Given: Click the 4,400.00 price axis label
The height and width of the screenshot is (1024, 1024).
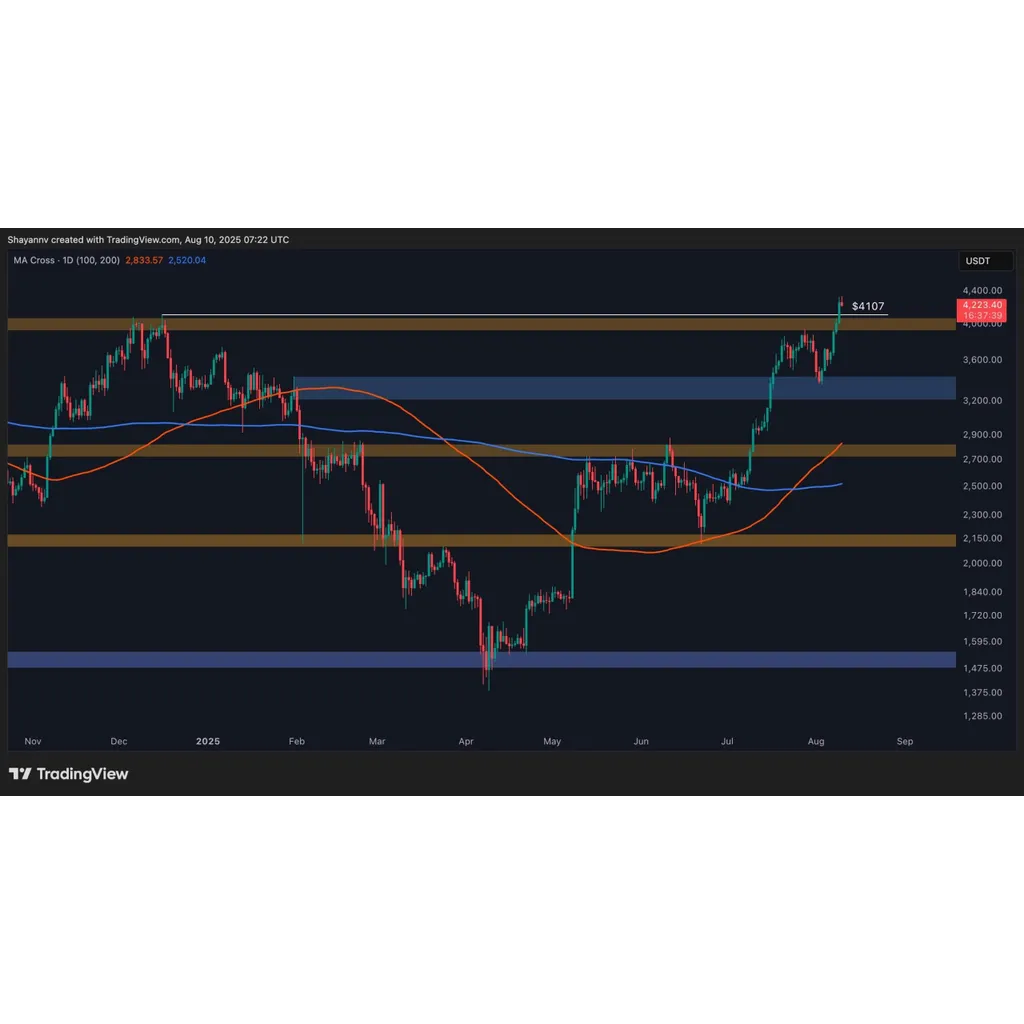Looking at the screenshot, I should click(982, 290).
